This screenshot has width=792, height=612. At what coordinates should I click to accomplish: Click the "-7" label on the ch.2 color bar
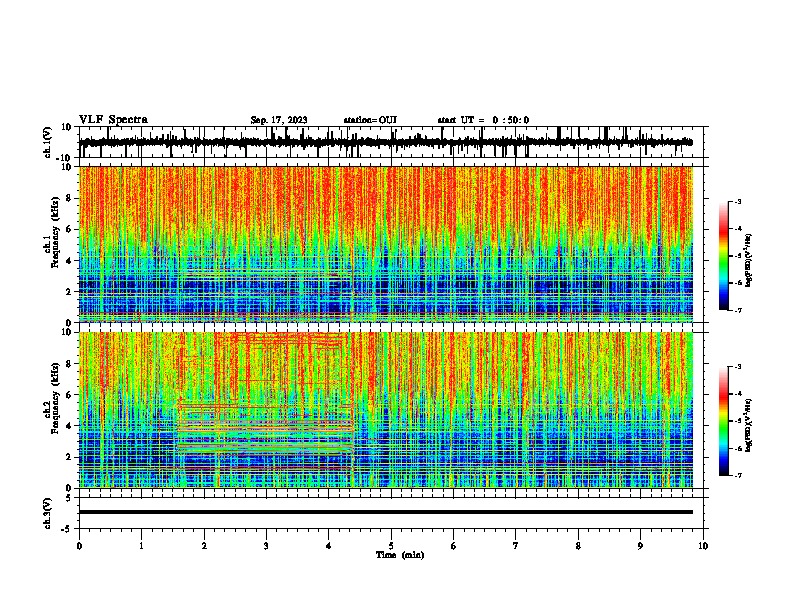point(738,475)
